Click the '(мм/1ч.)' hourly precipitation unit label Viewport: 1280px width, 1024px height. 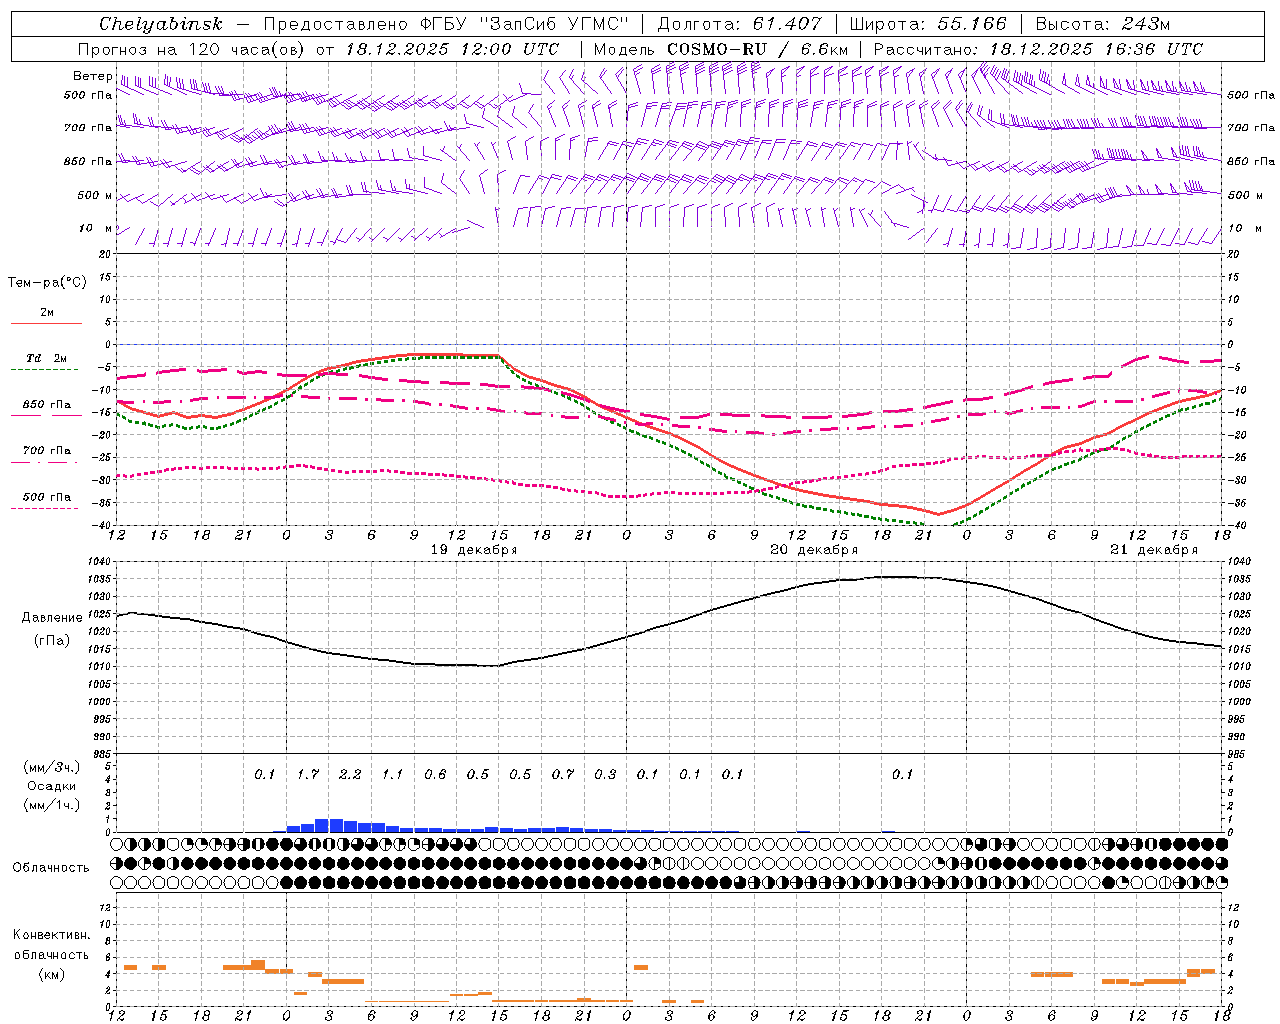click(x=52, y=805)
